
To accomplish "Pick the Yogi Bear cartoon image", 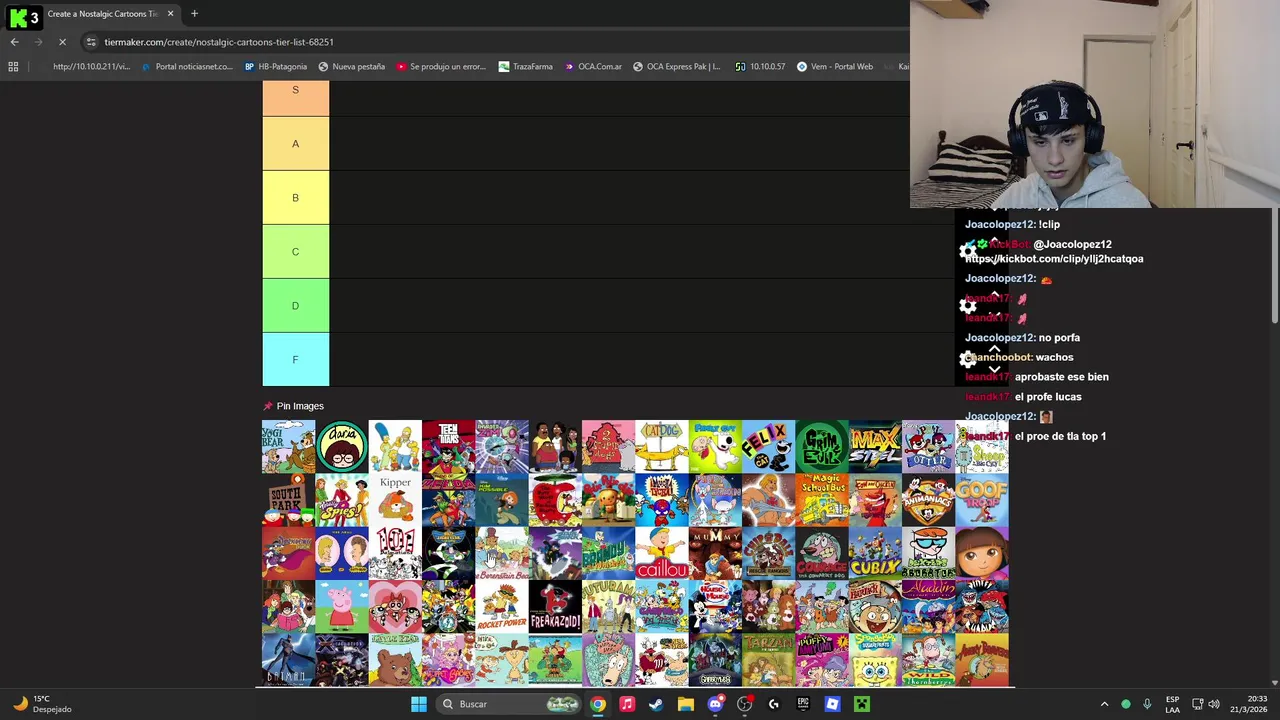I will point(288,446).
